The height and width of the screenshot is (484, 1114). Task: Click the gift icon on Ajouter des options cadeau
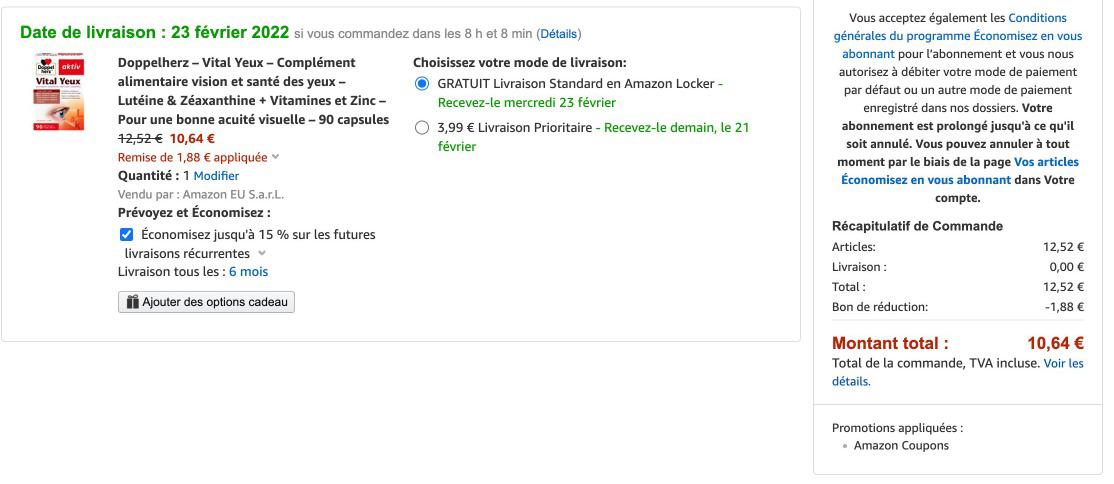coord(132,302)
